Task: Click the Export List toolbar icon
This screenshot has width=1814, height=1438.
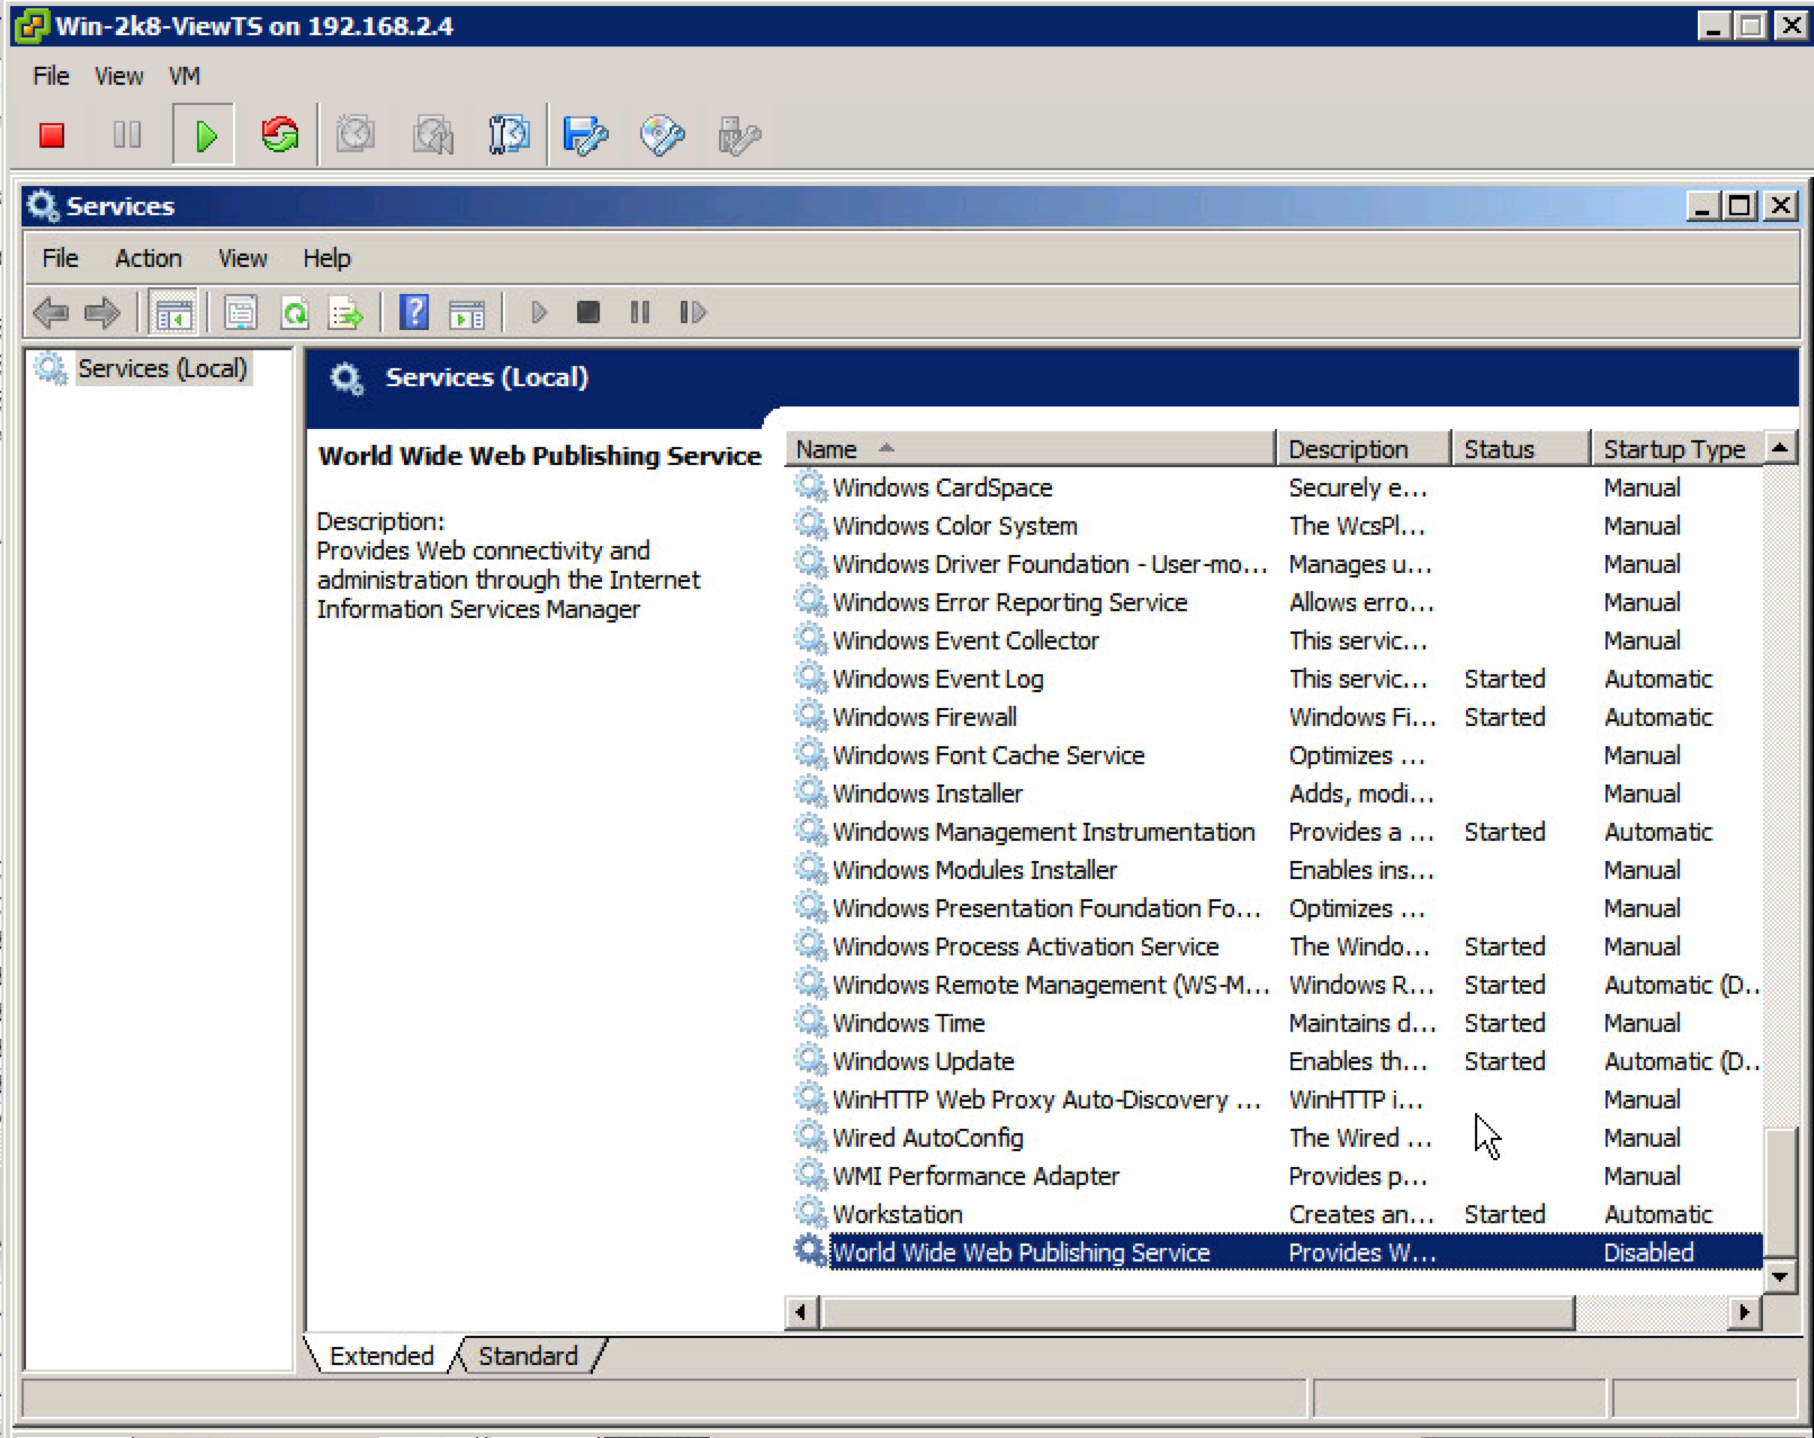Action: point(346,314)
